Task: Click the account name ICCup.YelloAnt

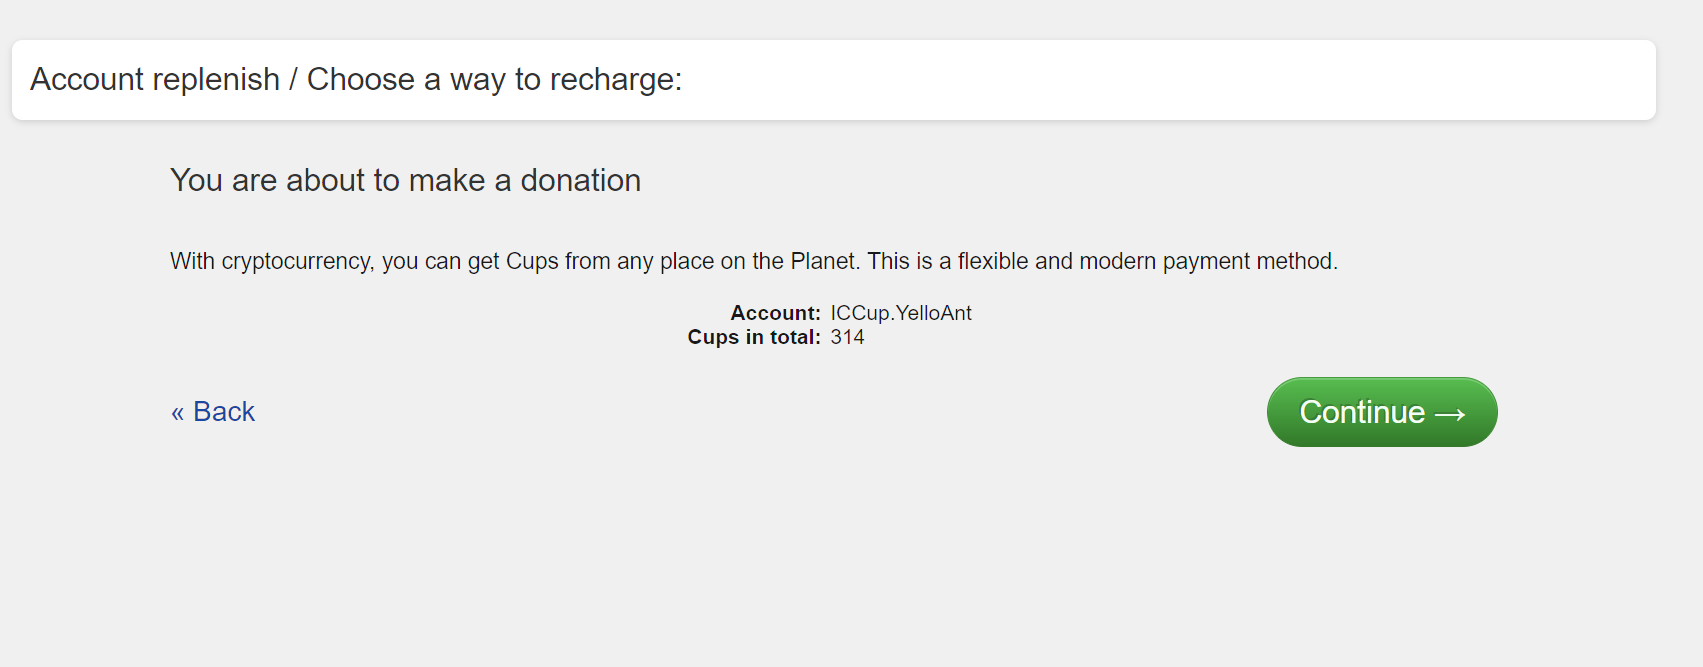Action: tap(900, 313)
